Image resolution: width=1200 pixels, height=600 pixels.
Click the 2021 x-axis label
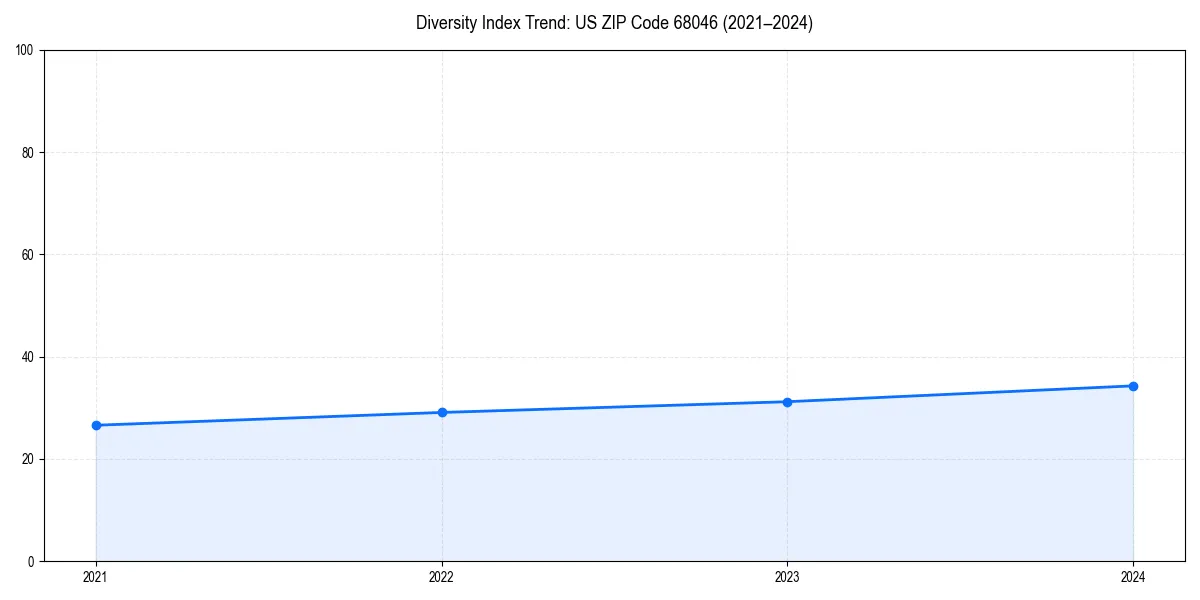pyautogui.click(x=95, y=577)
